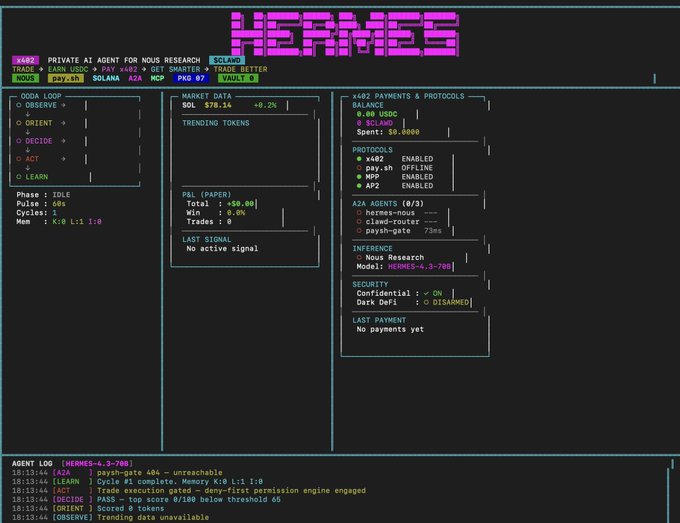Image resolution: width=680 pixels, height=523 pixels.
Task: Click the LEARN Cycle #1 complete log entry
Action: pos(137,481)
